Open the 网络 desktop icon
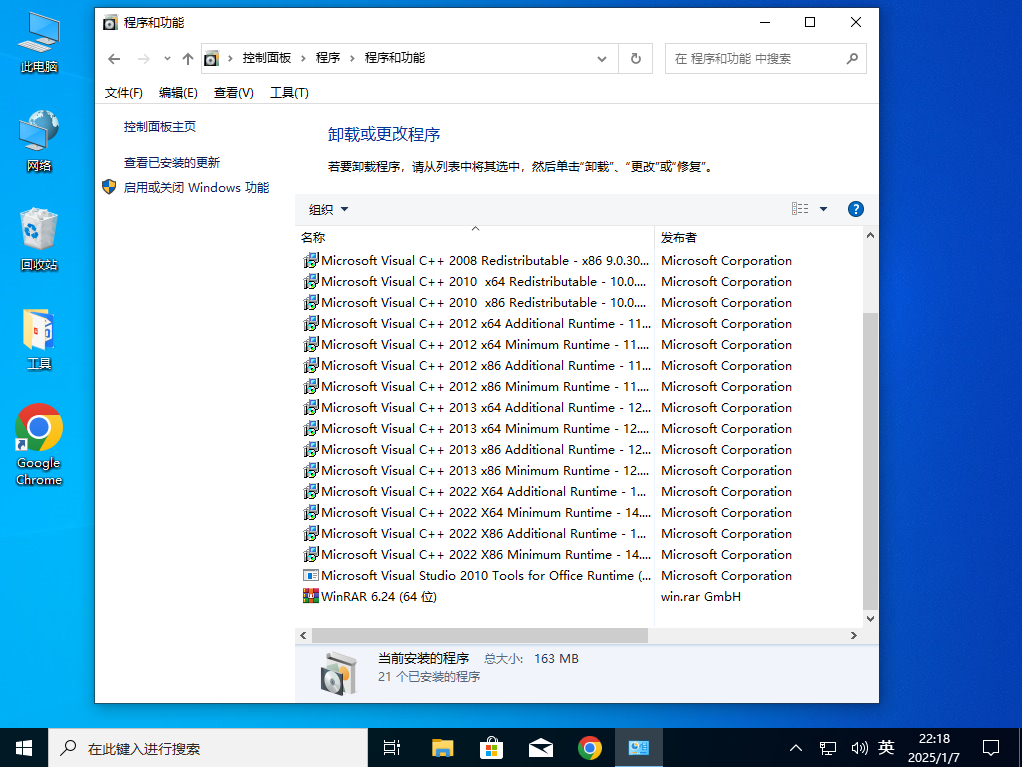 click(38, 135)
